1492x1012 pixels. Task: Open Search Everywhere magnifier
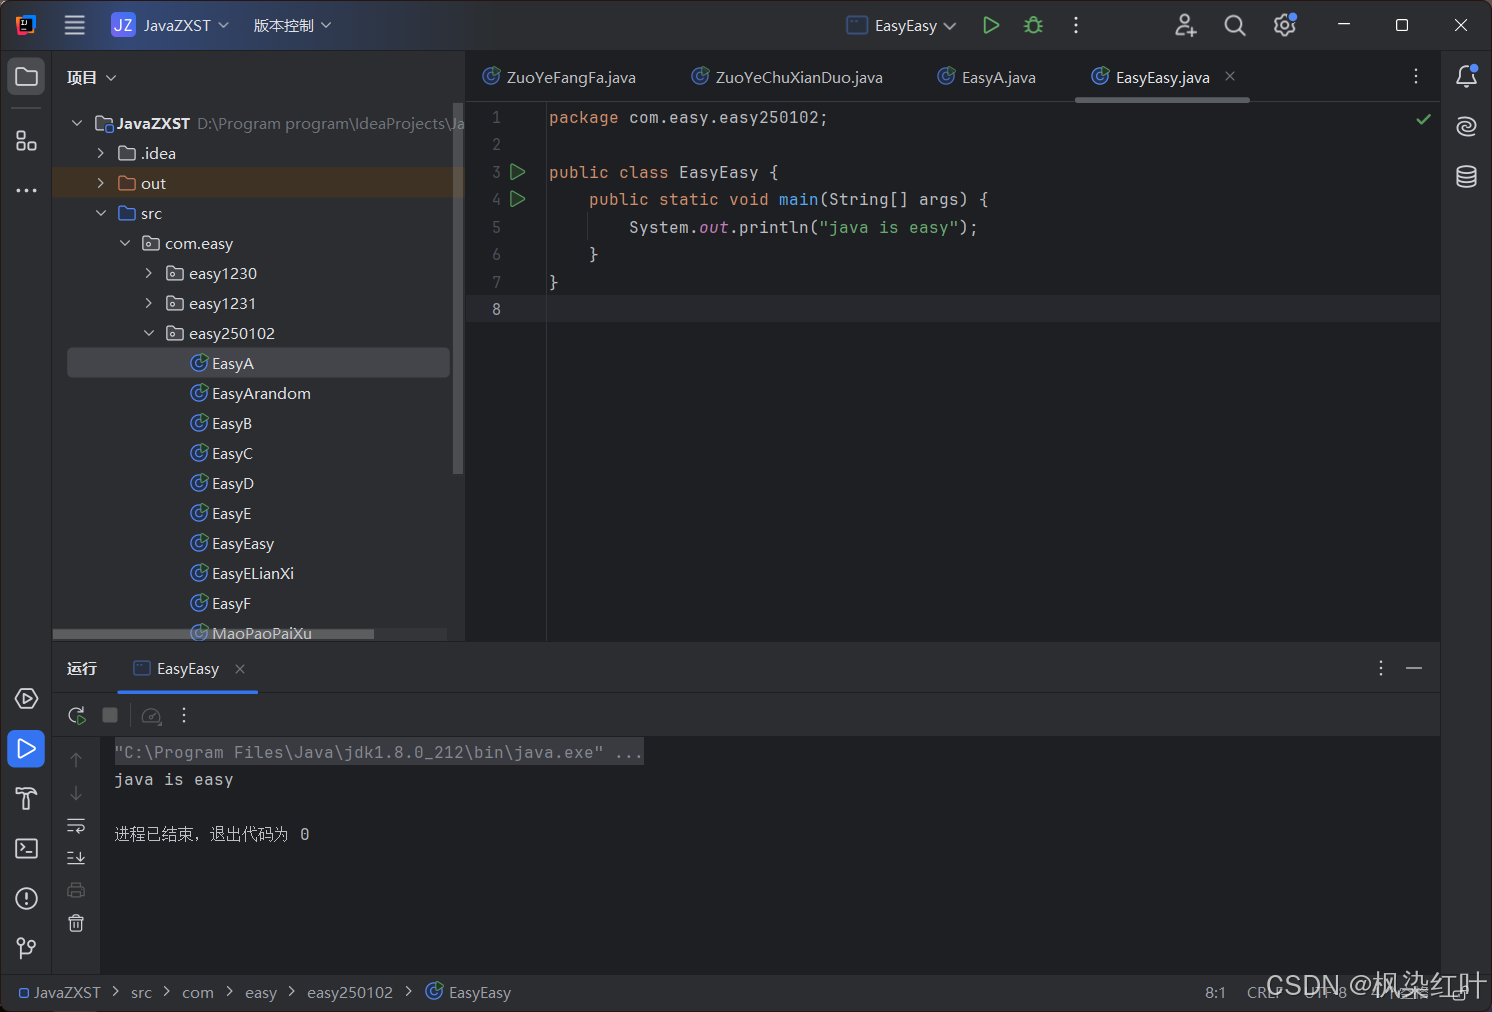pos(1234,25)
